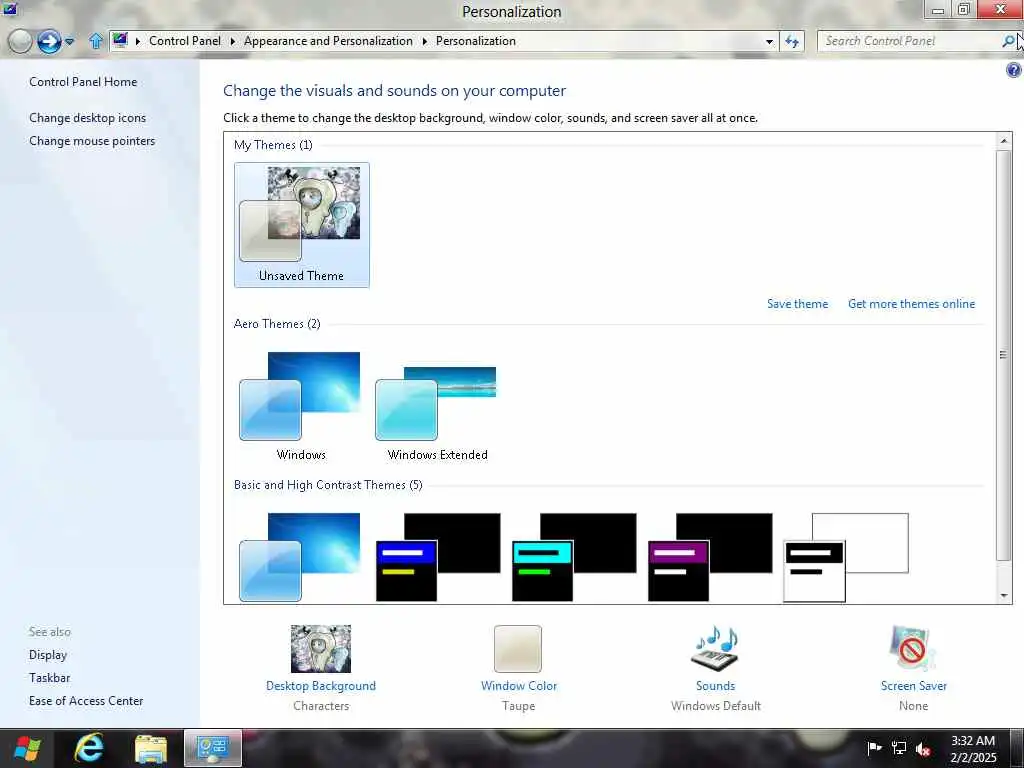
Task: Click the Up one level arrow
Action: tap(95, 41)
